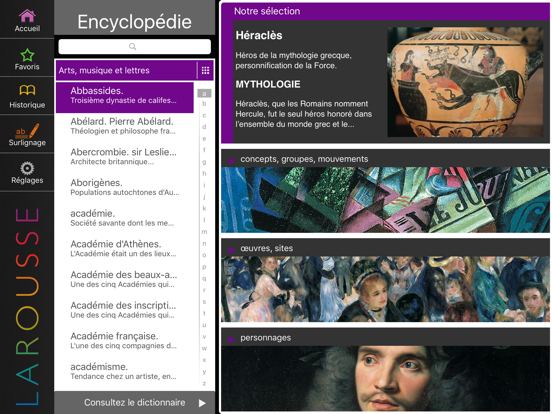Select the Académie française entry
This screenshot has height=414, width=552.
coord(125,340)
